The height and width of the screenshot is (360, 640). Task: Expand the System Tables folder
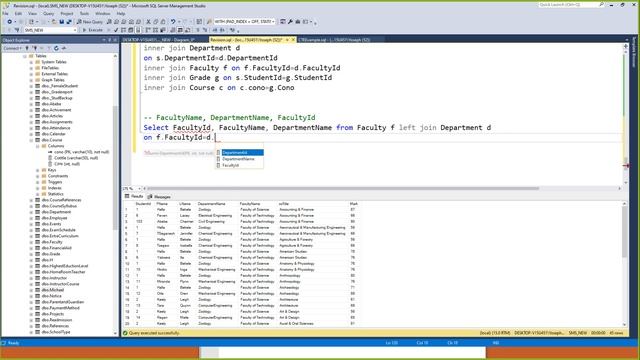coord(31,62)
